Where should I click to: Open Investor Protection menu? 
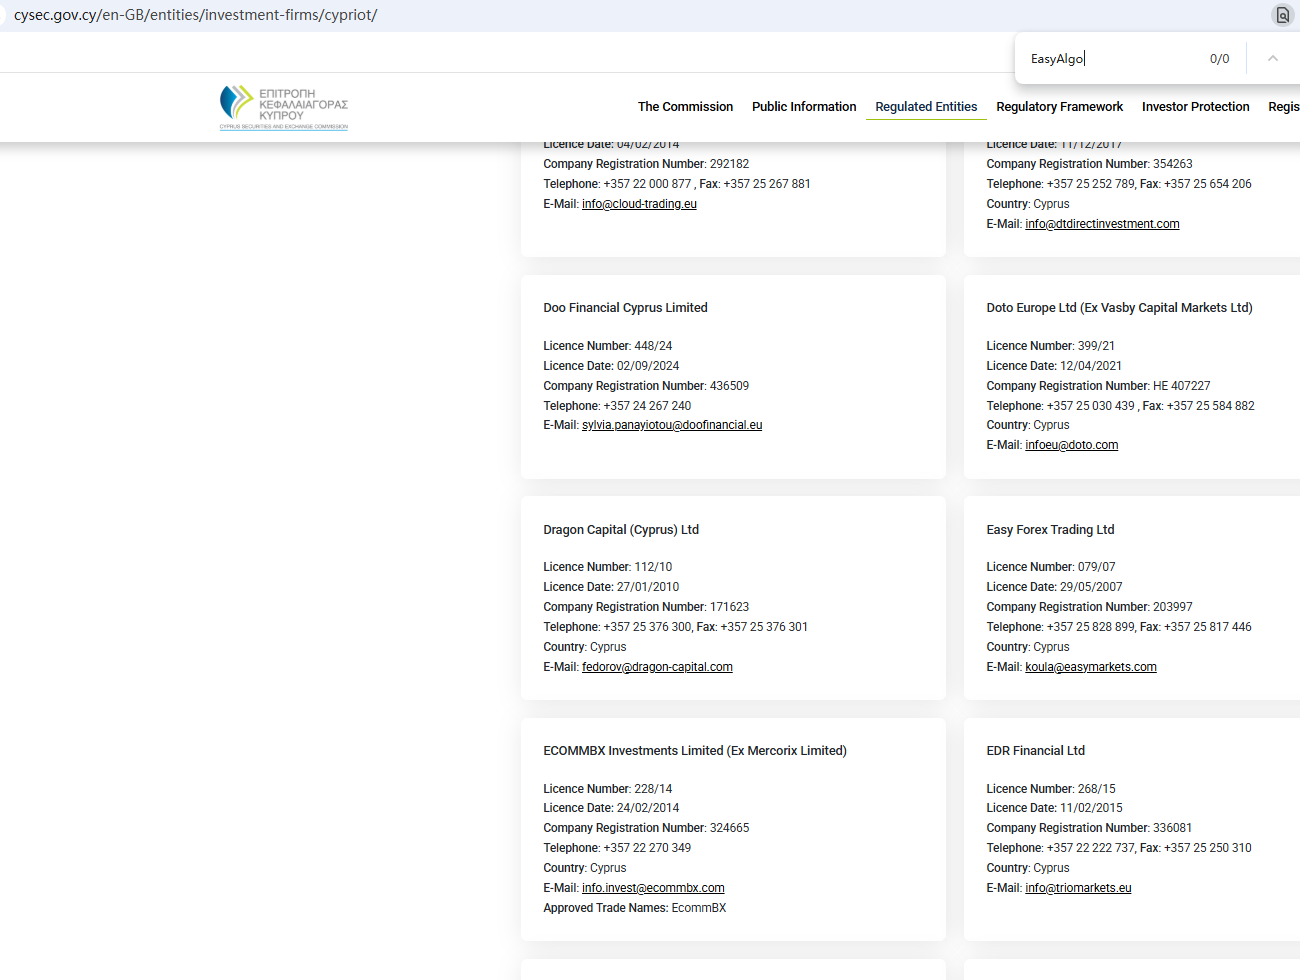(x=1195, y=107)
